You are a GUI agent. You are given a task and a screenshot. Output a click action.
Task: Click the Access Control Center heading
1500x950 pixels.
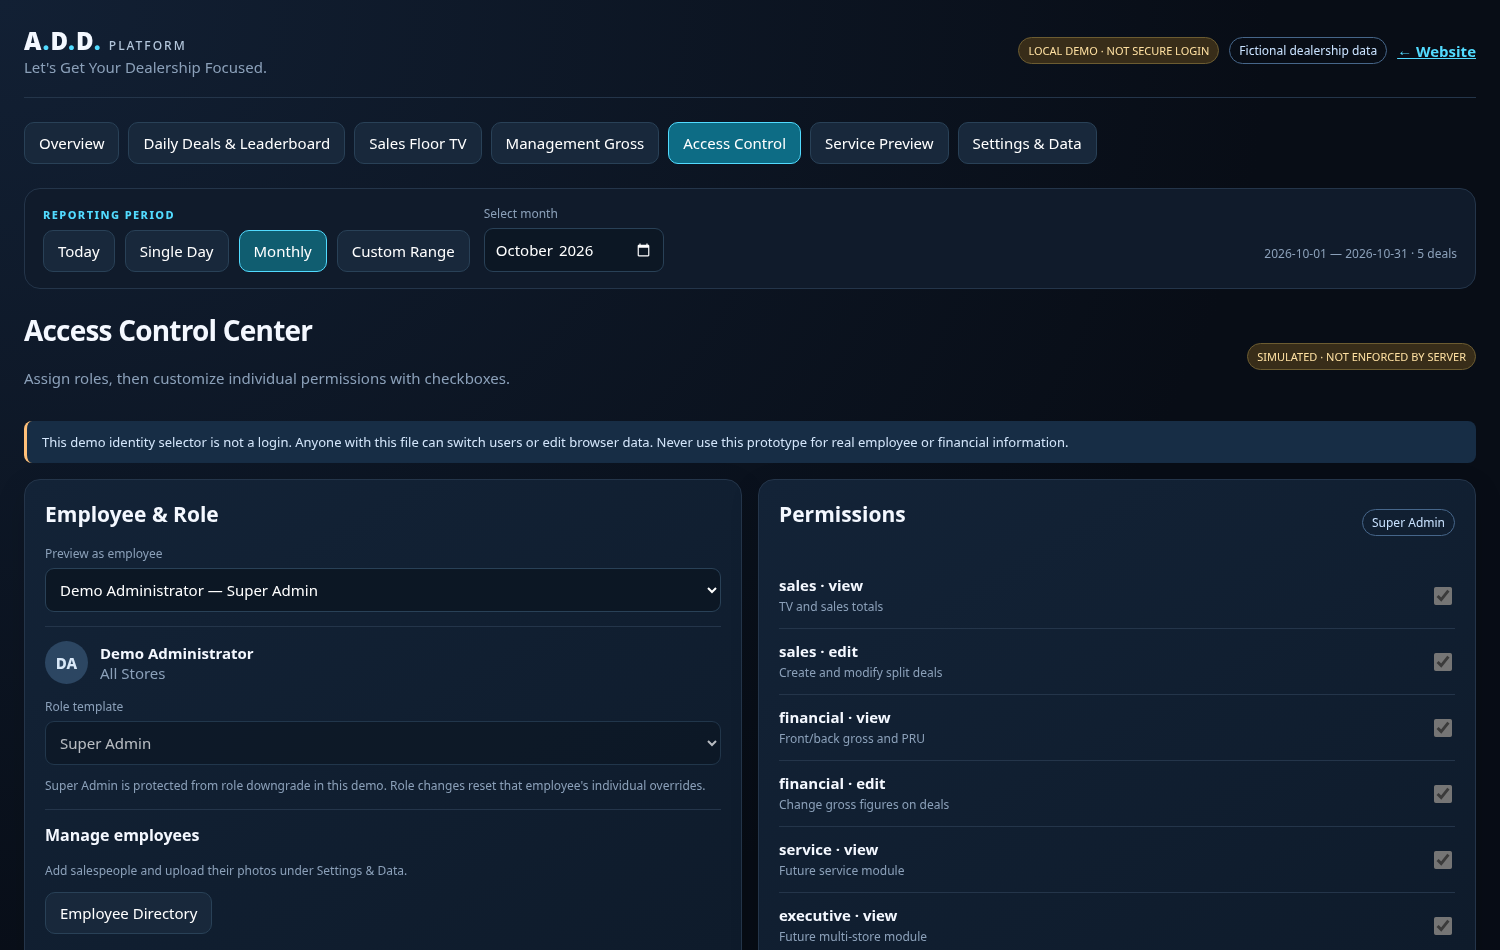[168, 331]
